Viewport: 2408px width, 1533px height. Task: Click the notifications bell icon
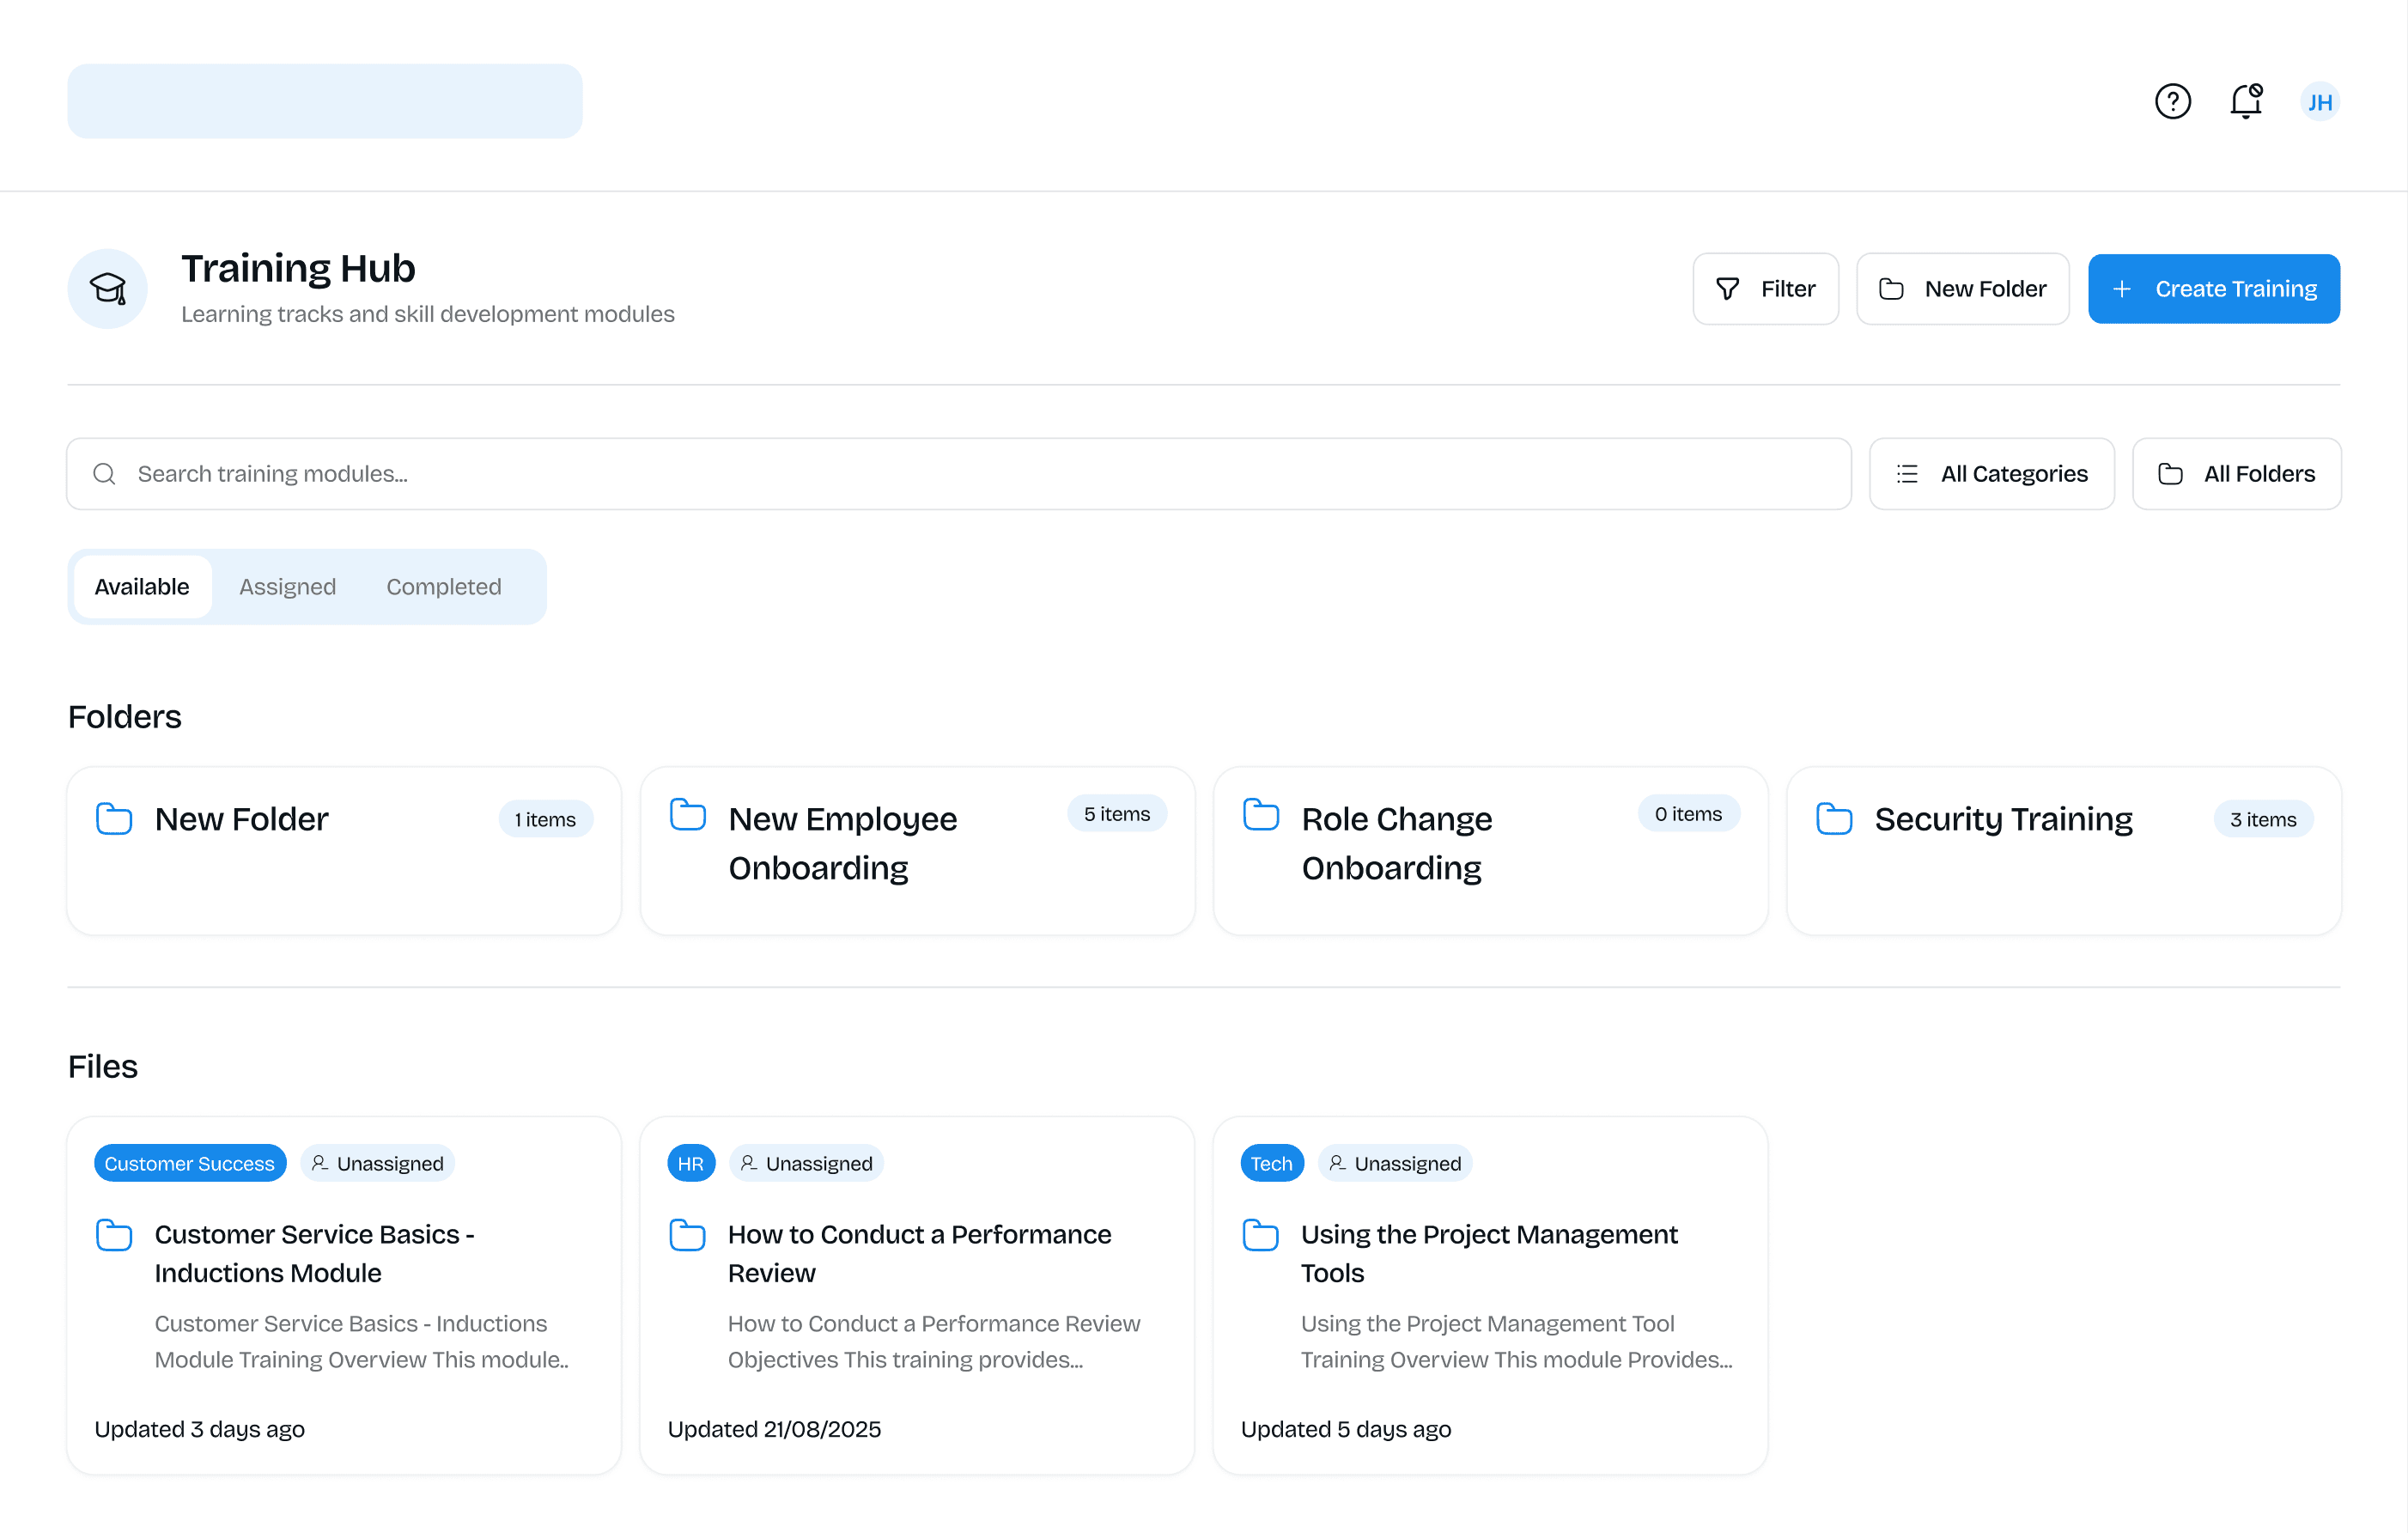2245,102
